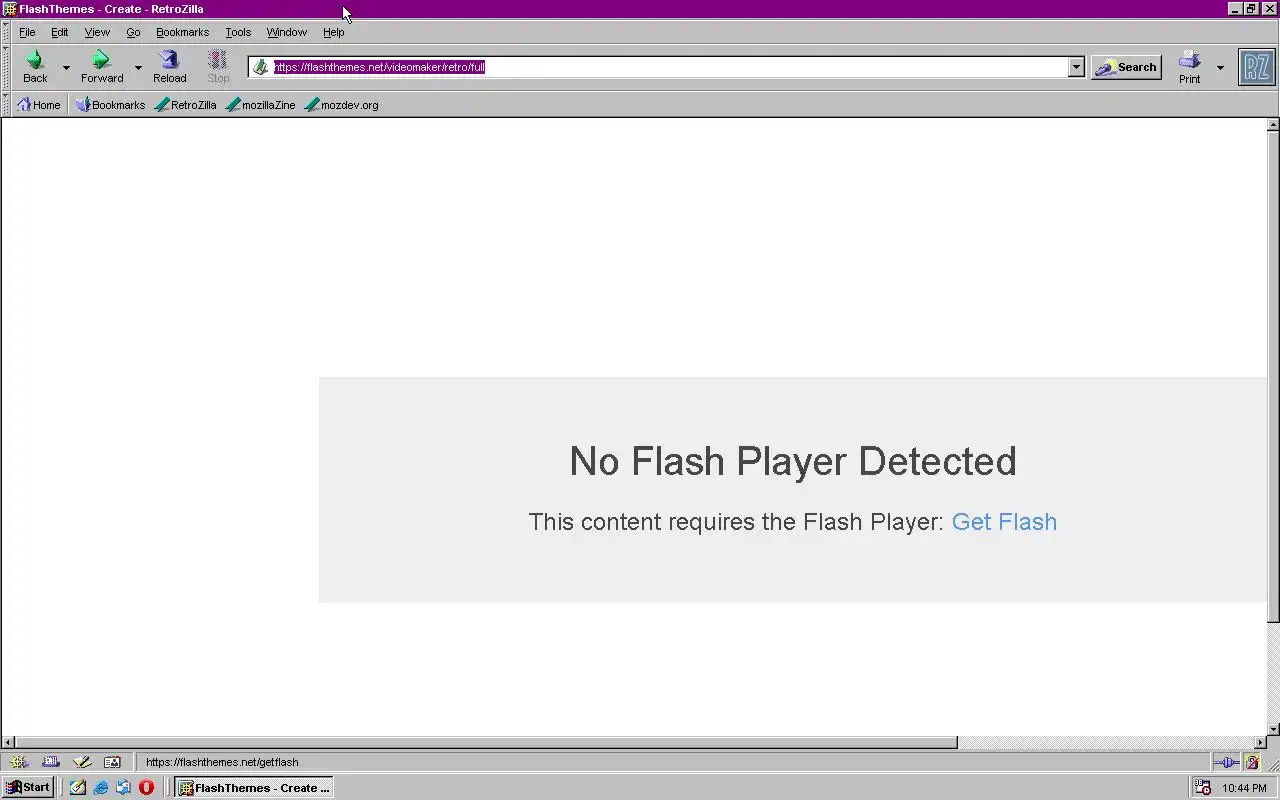Launch Internet Explorer from quick launch

coord(101,787)
